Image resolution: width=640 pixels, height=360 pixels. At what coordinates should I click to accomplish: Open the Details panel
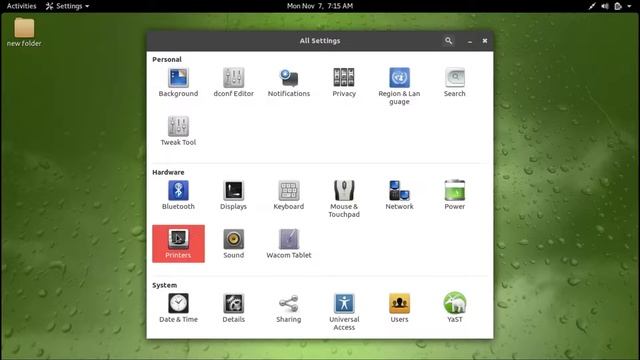(x=233, y=308)
